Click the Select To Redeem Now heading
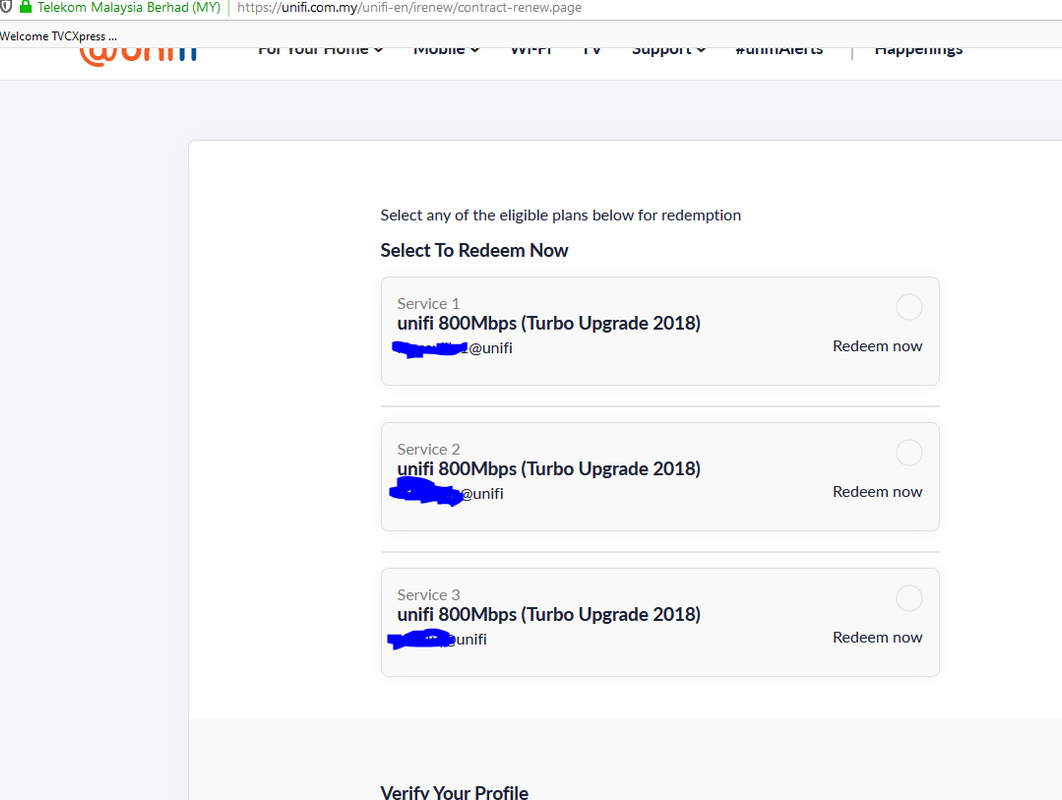 click(x=474, y=251)
